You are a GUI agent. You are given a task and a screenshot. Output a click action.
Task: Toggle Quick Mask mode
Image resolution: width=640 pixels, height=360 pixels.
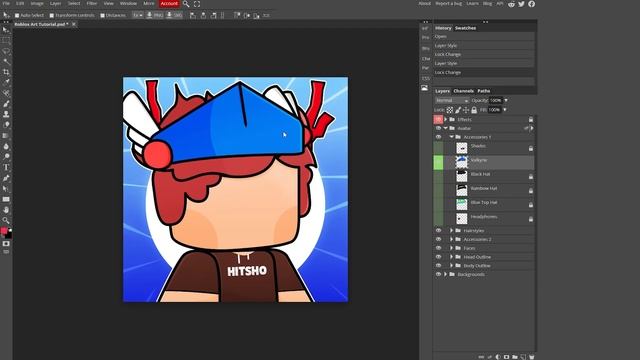pyautogui.click(x=6, y=244)
